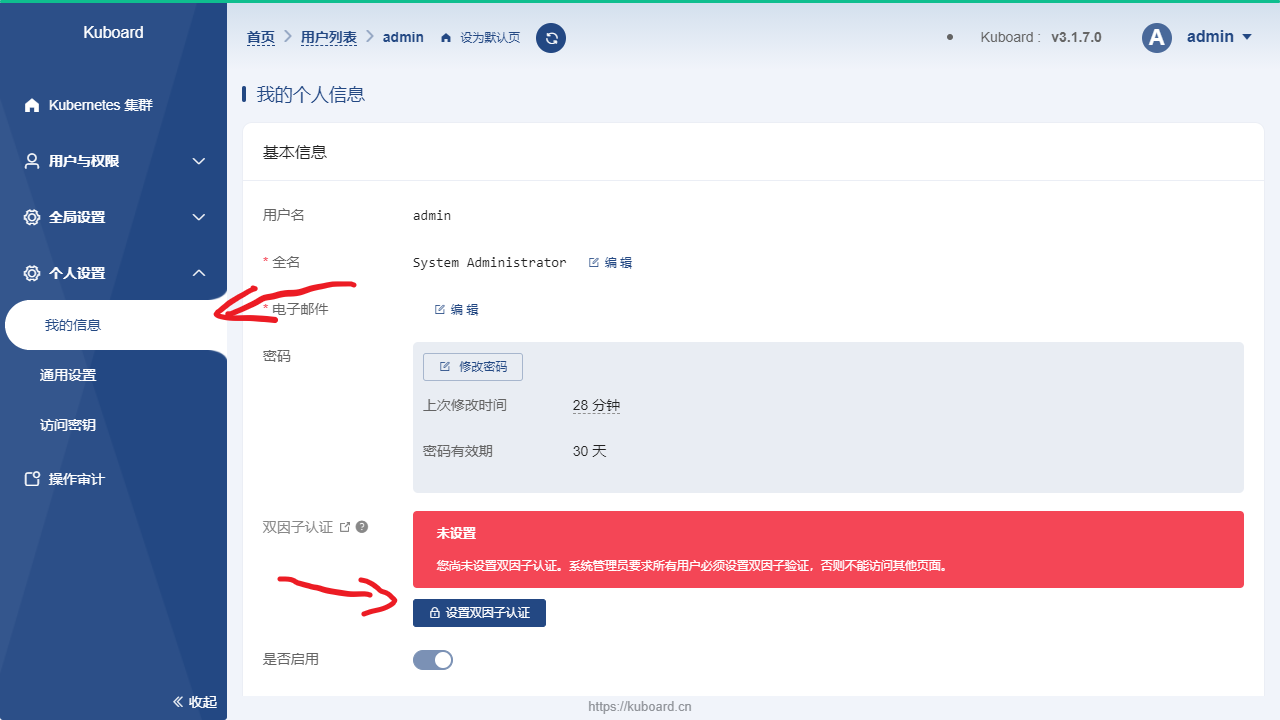1280x720 pixels.
Task: Click the refresh icon in the breadcrumb bar
Action: pos(551,37)
